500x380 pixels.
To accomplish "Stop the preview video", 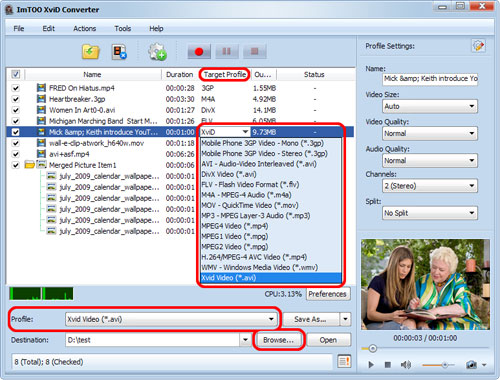I will click(x=388, y=365).
